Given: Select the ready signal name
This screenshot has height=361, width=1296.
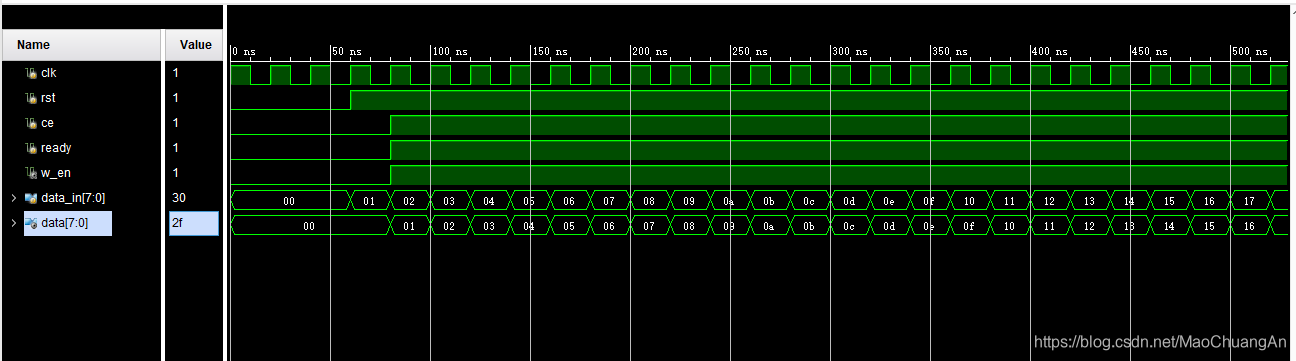Looking at the screenshot, I should click(x=56, y=148).
